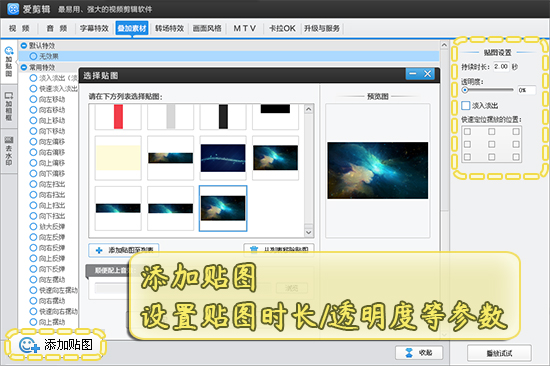Click the 播放试试 button

tap(499, 353)
